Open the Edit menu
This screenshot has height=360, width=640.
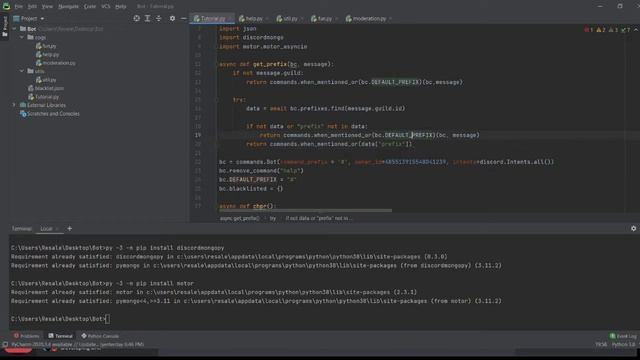click(x=32, y=7)
